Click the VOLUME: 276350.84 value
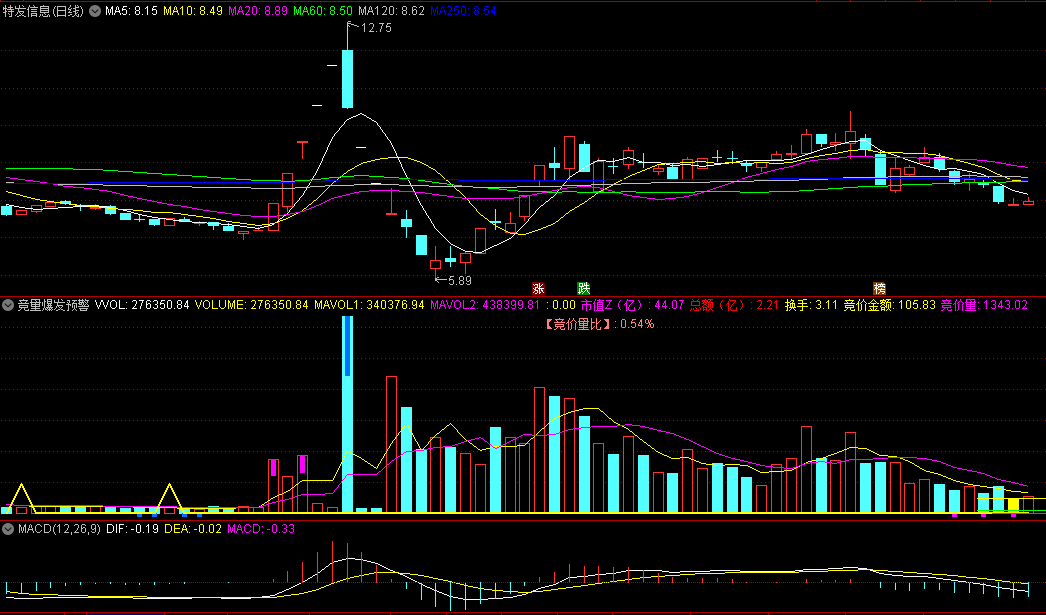Viewport: 1046px width, 615px height. coord(251,305)
